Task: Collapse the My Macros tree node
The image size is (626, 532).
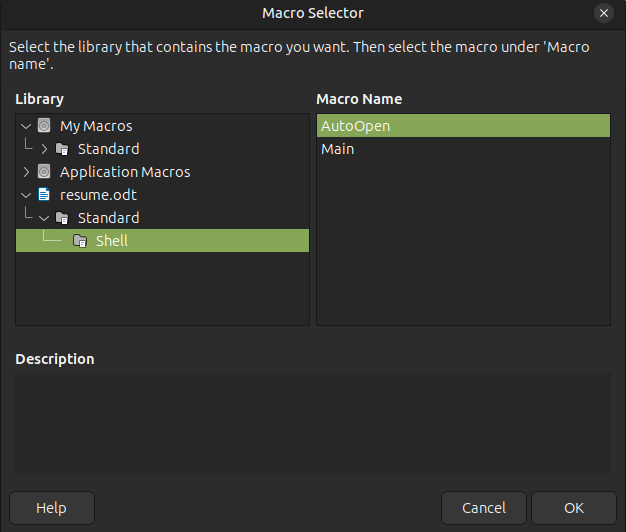Action: pos(26,126)
